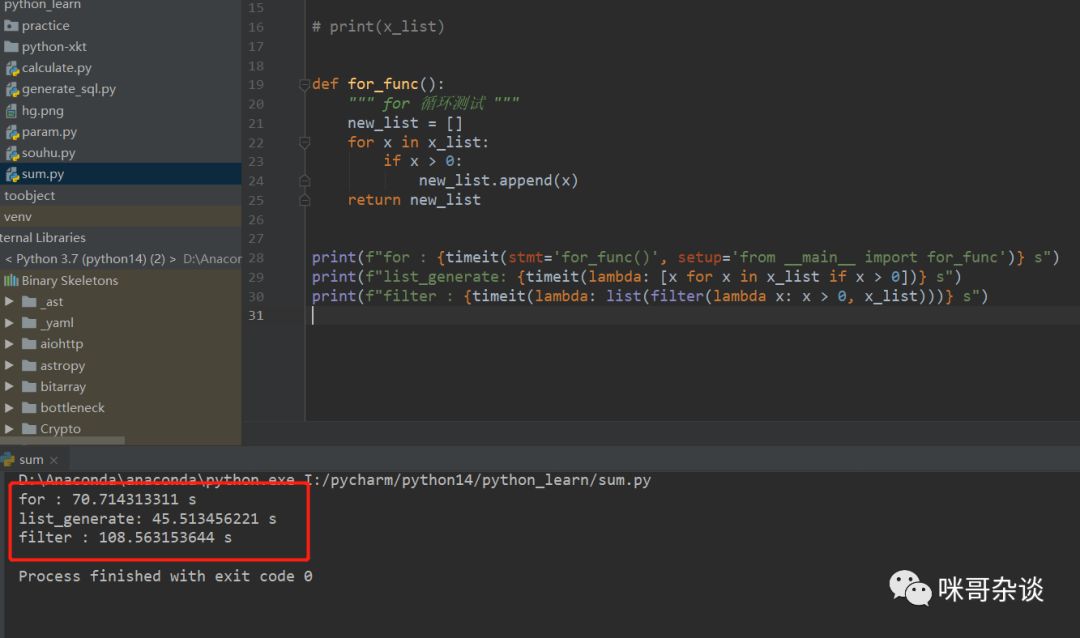1080x638 pixels.
Task: Click the Binary Skeletons library icon
Action: pos(11,280)
